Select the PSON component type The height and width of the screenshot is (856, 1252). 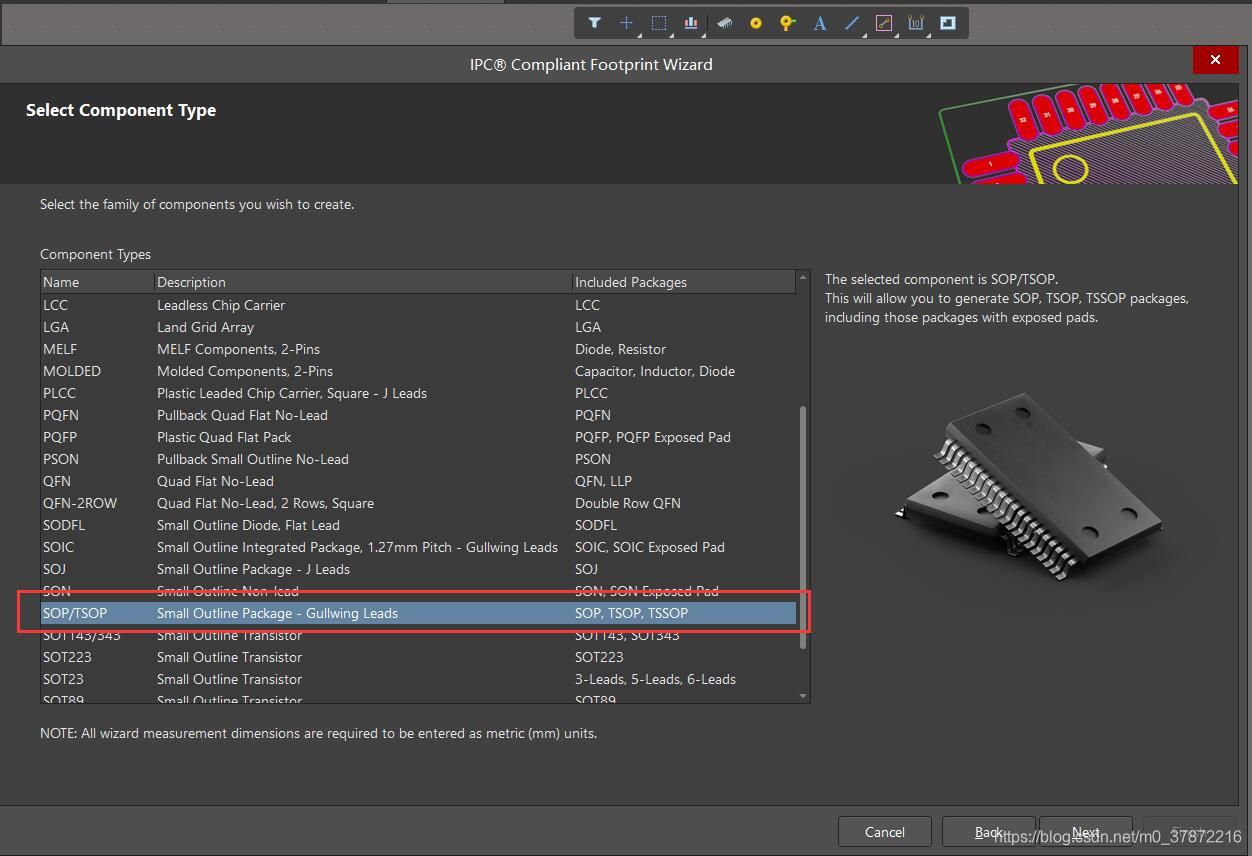(x=418, y=459)
